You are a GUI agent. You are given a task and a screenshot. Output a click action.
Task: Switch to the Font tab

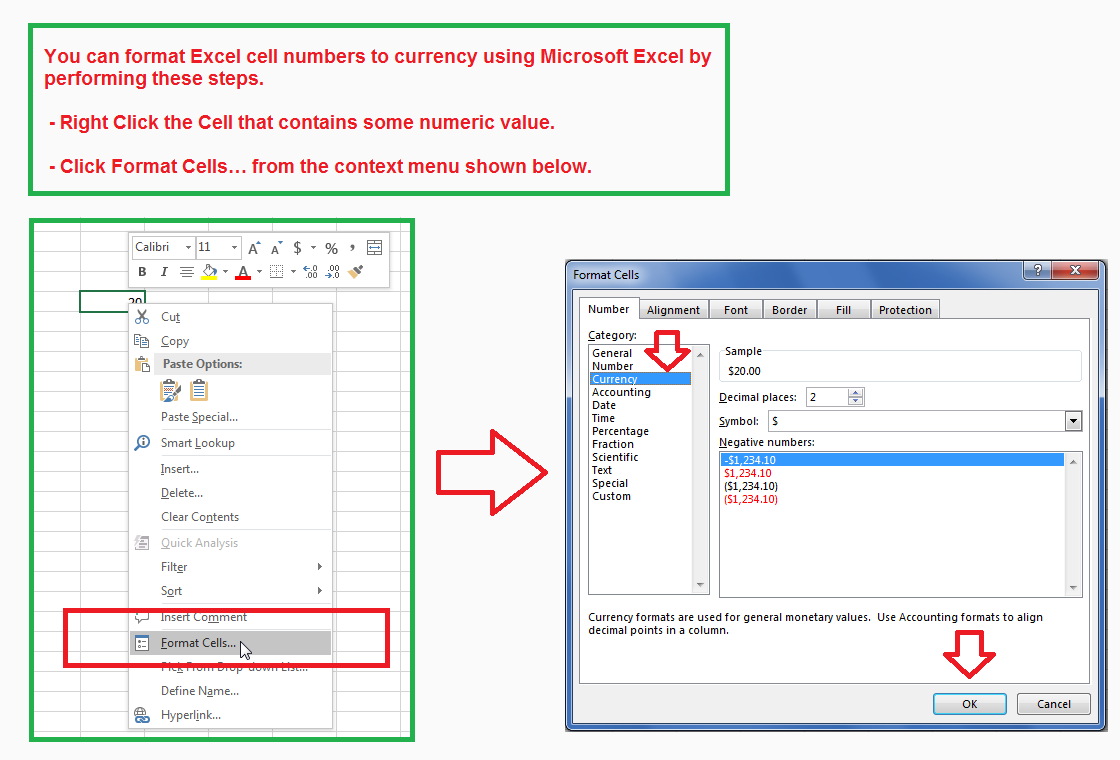pos(736,310)
